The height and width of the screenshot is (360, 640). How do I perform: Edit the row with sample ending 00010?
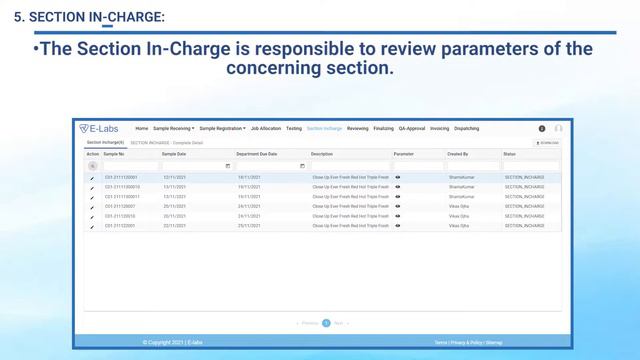(92, 188)
